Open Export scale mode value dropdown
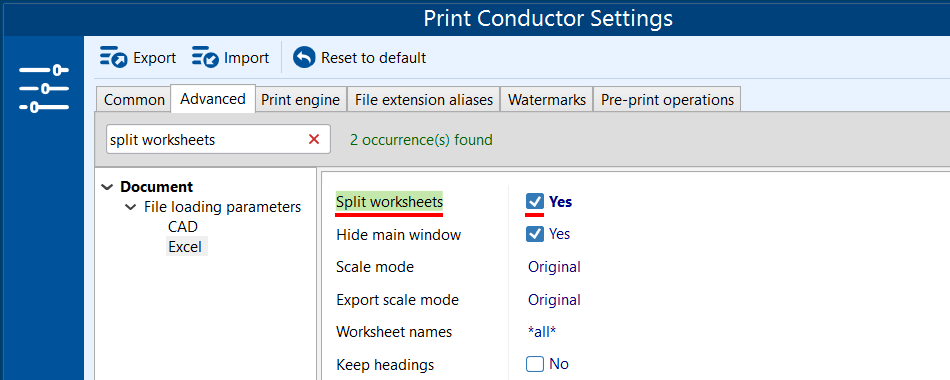Image resolution: width=950 pixels, height=380 pixels. coord(554,299)
